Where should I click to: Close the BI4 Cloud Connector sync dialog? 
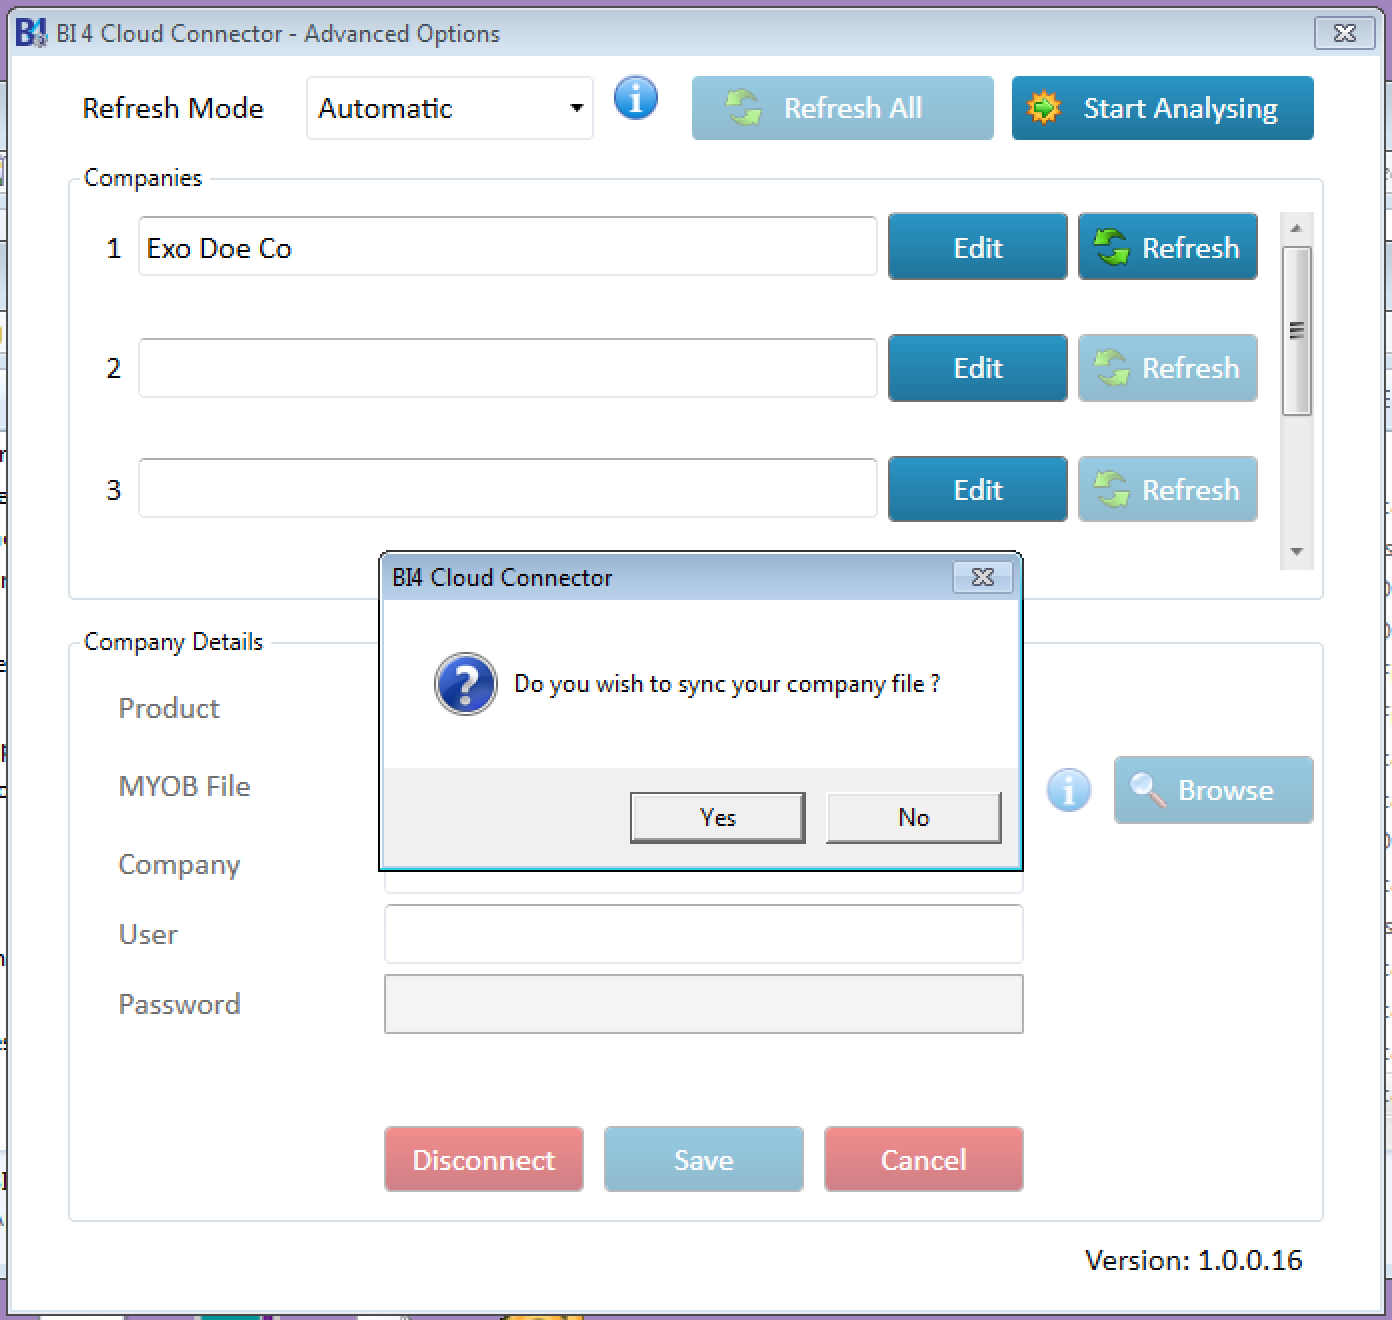pyautogui.click(x=982, y=577)
